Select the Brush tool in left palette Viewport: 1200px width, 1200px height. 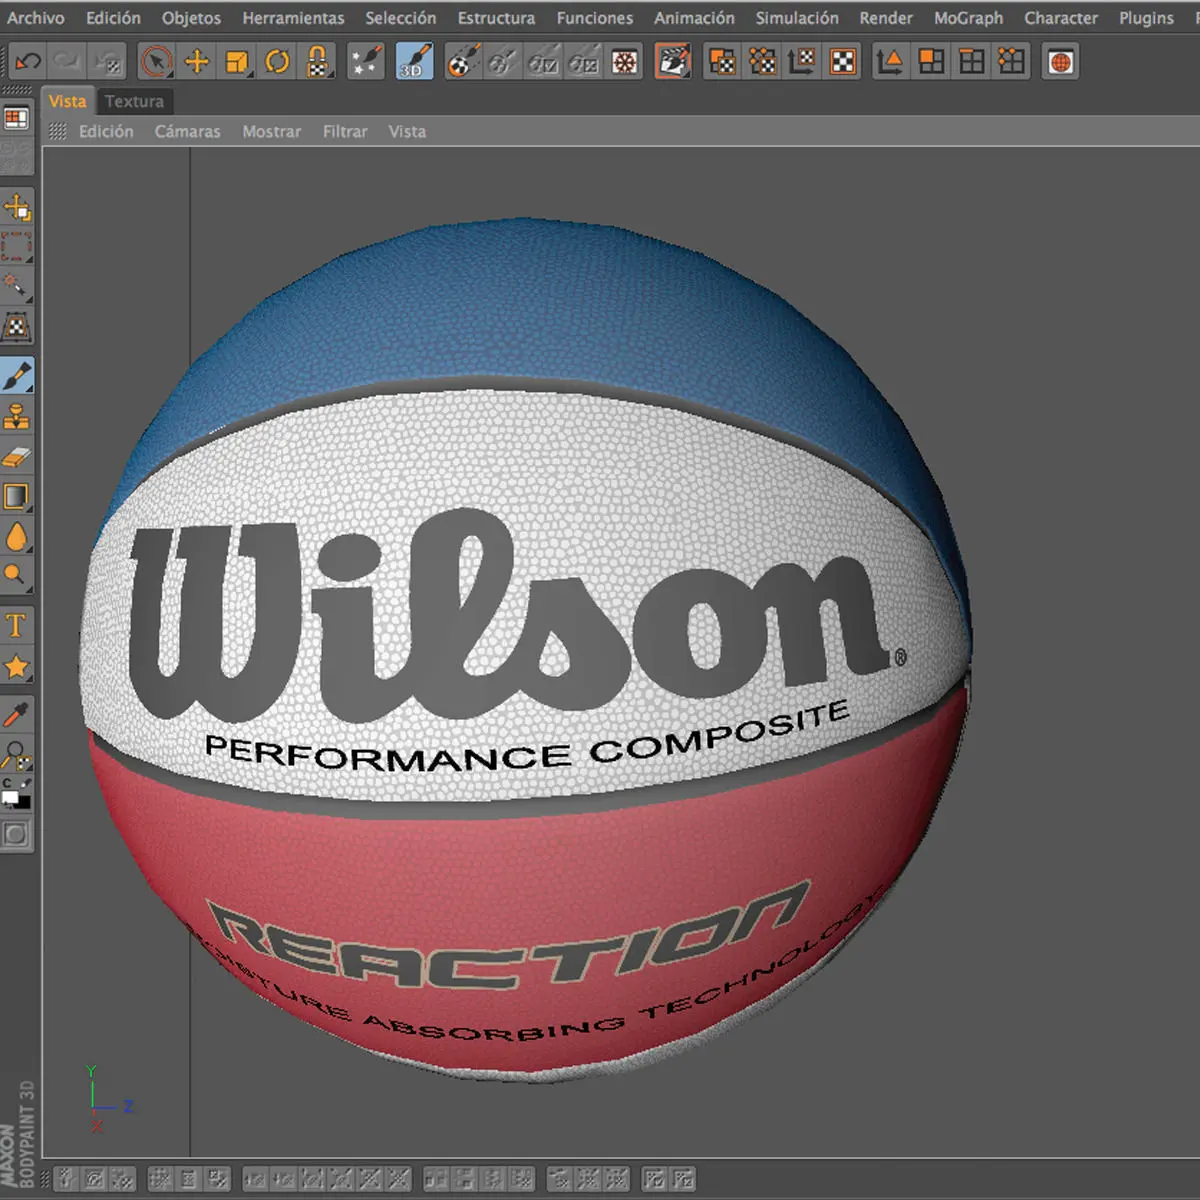coord(17,376)
